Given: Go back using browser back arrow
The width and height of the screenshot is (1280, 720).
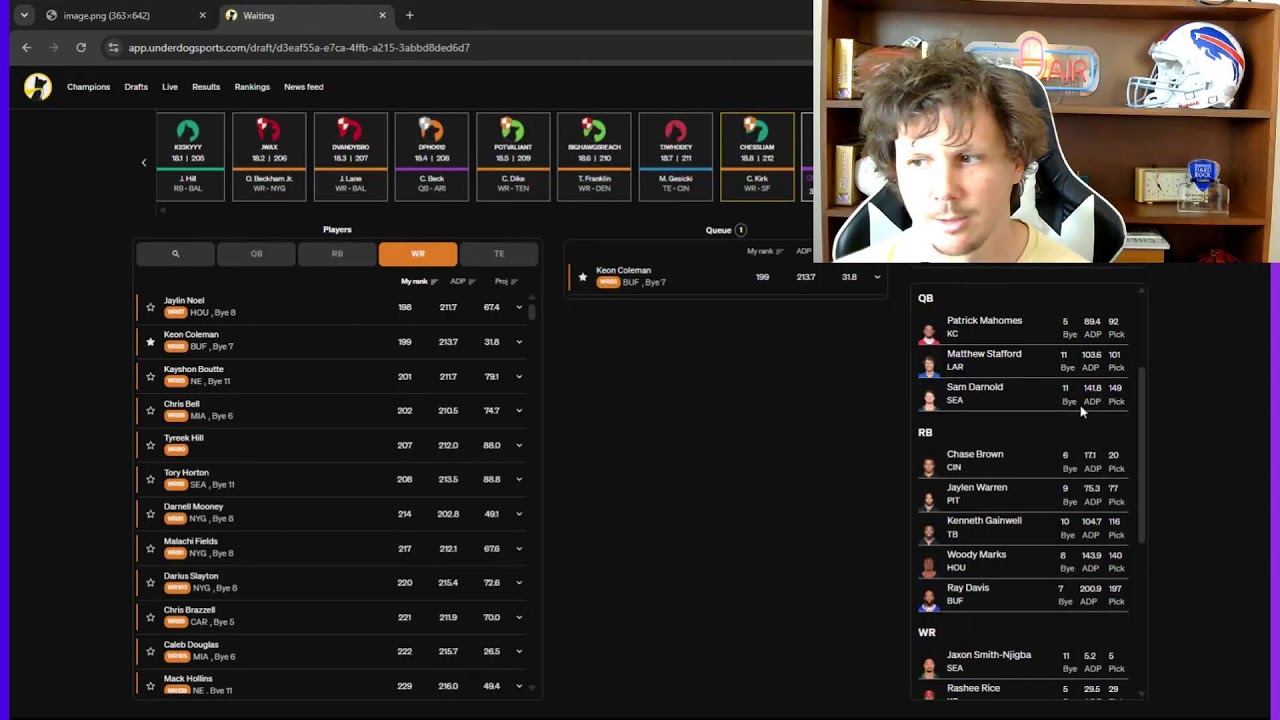Looking at the screenshot, I should click(27, 47).
